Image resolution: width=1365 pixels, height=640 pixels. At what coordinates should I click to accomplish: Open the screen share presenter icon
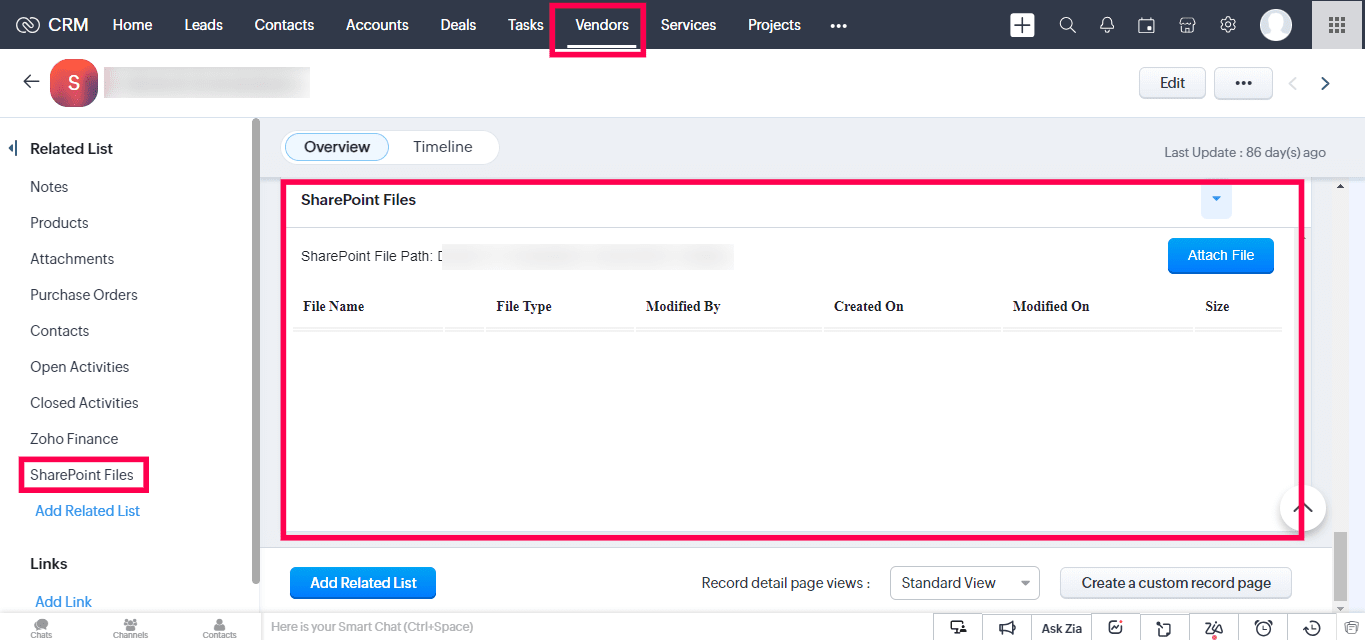coord(958,628)
